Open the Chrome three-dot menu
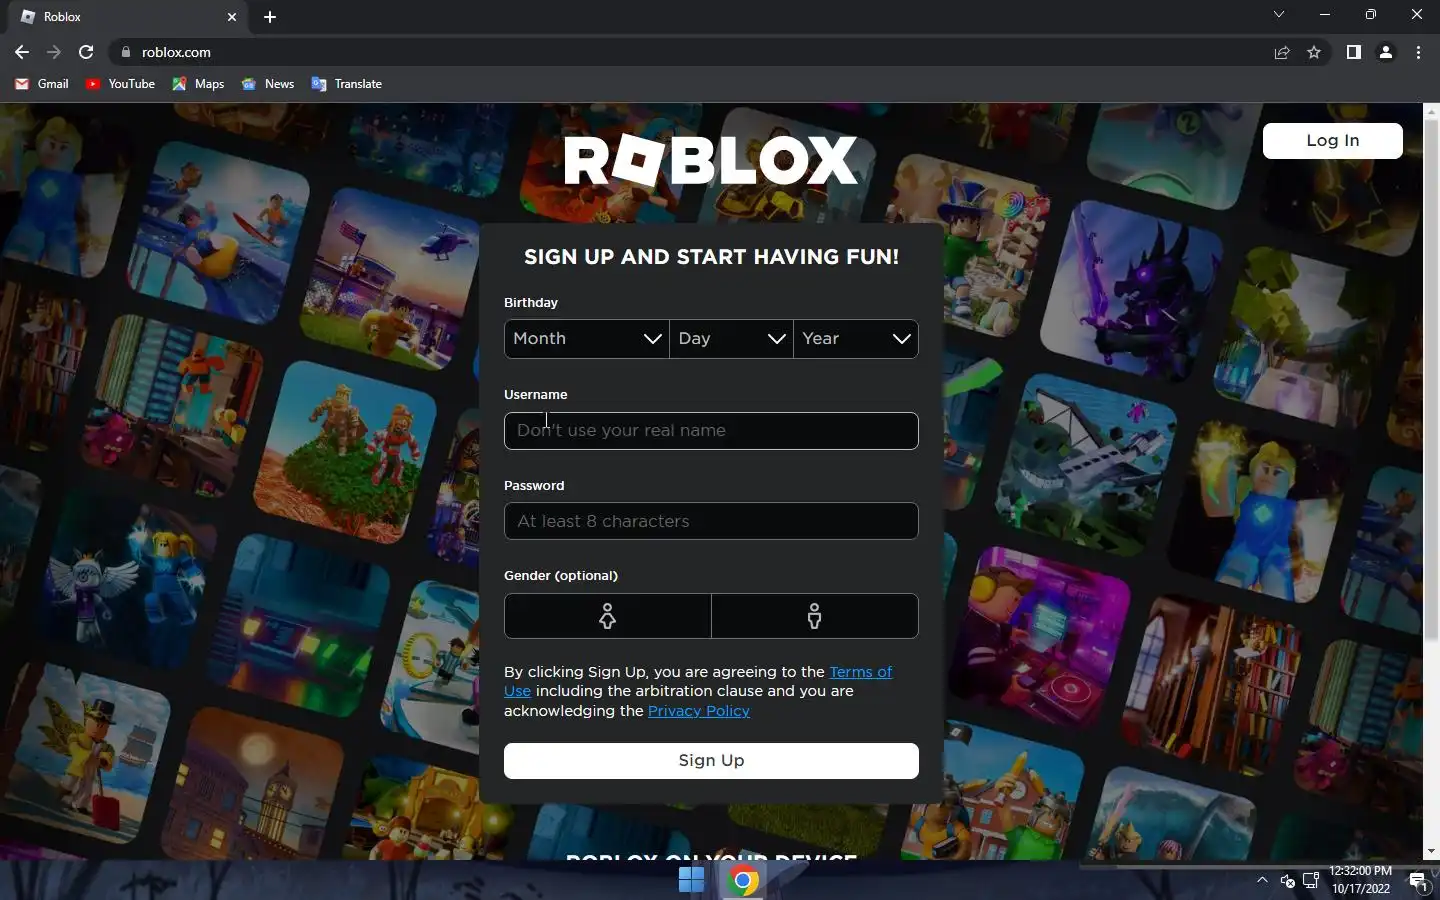The image size is (1440, 900). (x=1418, y=52)
